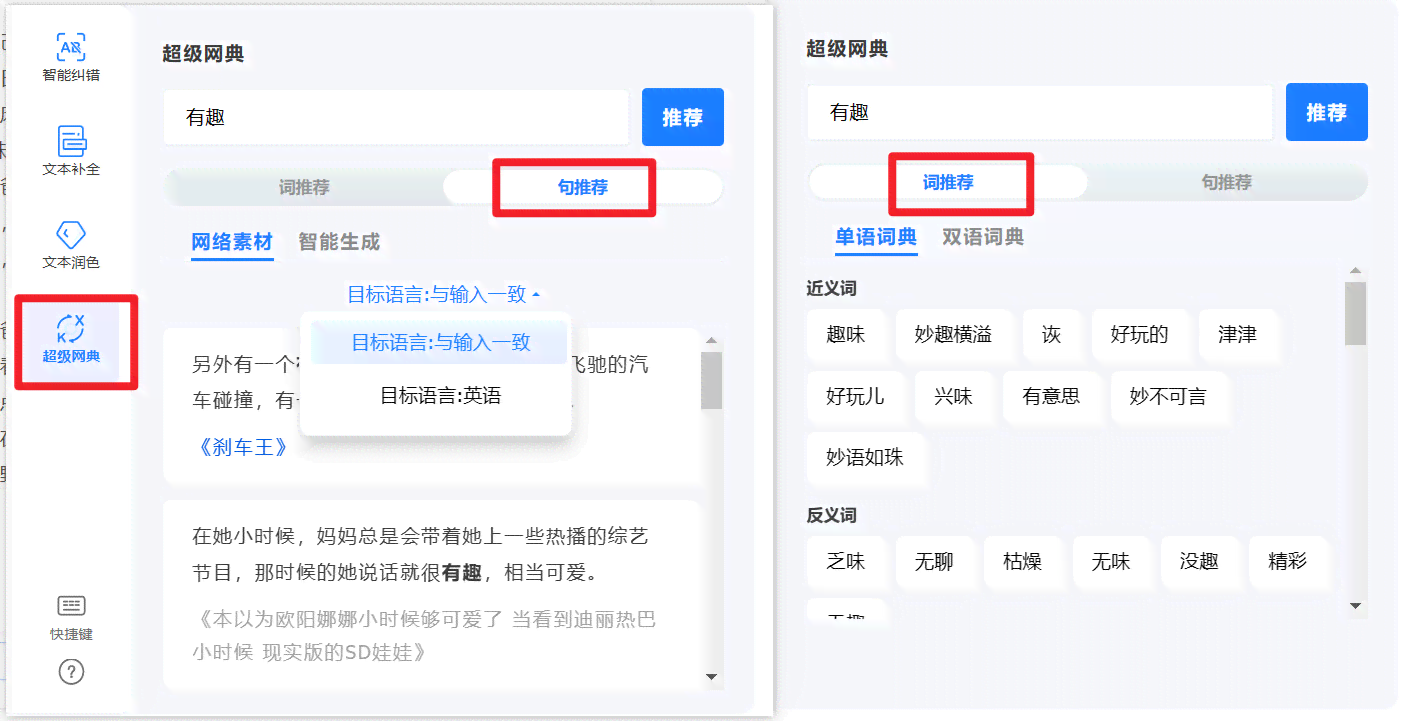
Task: Focus the 有趣 search field in right panel
Action: coord(1041,112)
